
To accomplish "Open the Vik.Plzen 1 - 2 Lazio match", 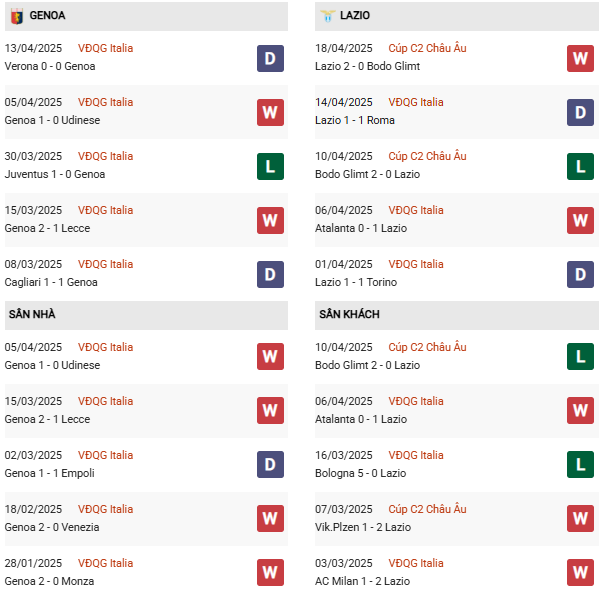I will tap(362, 527).
